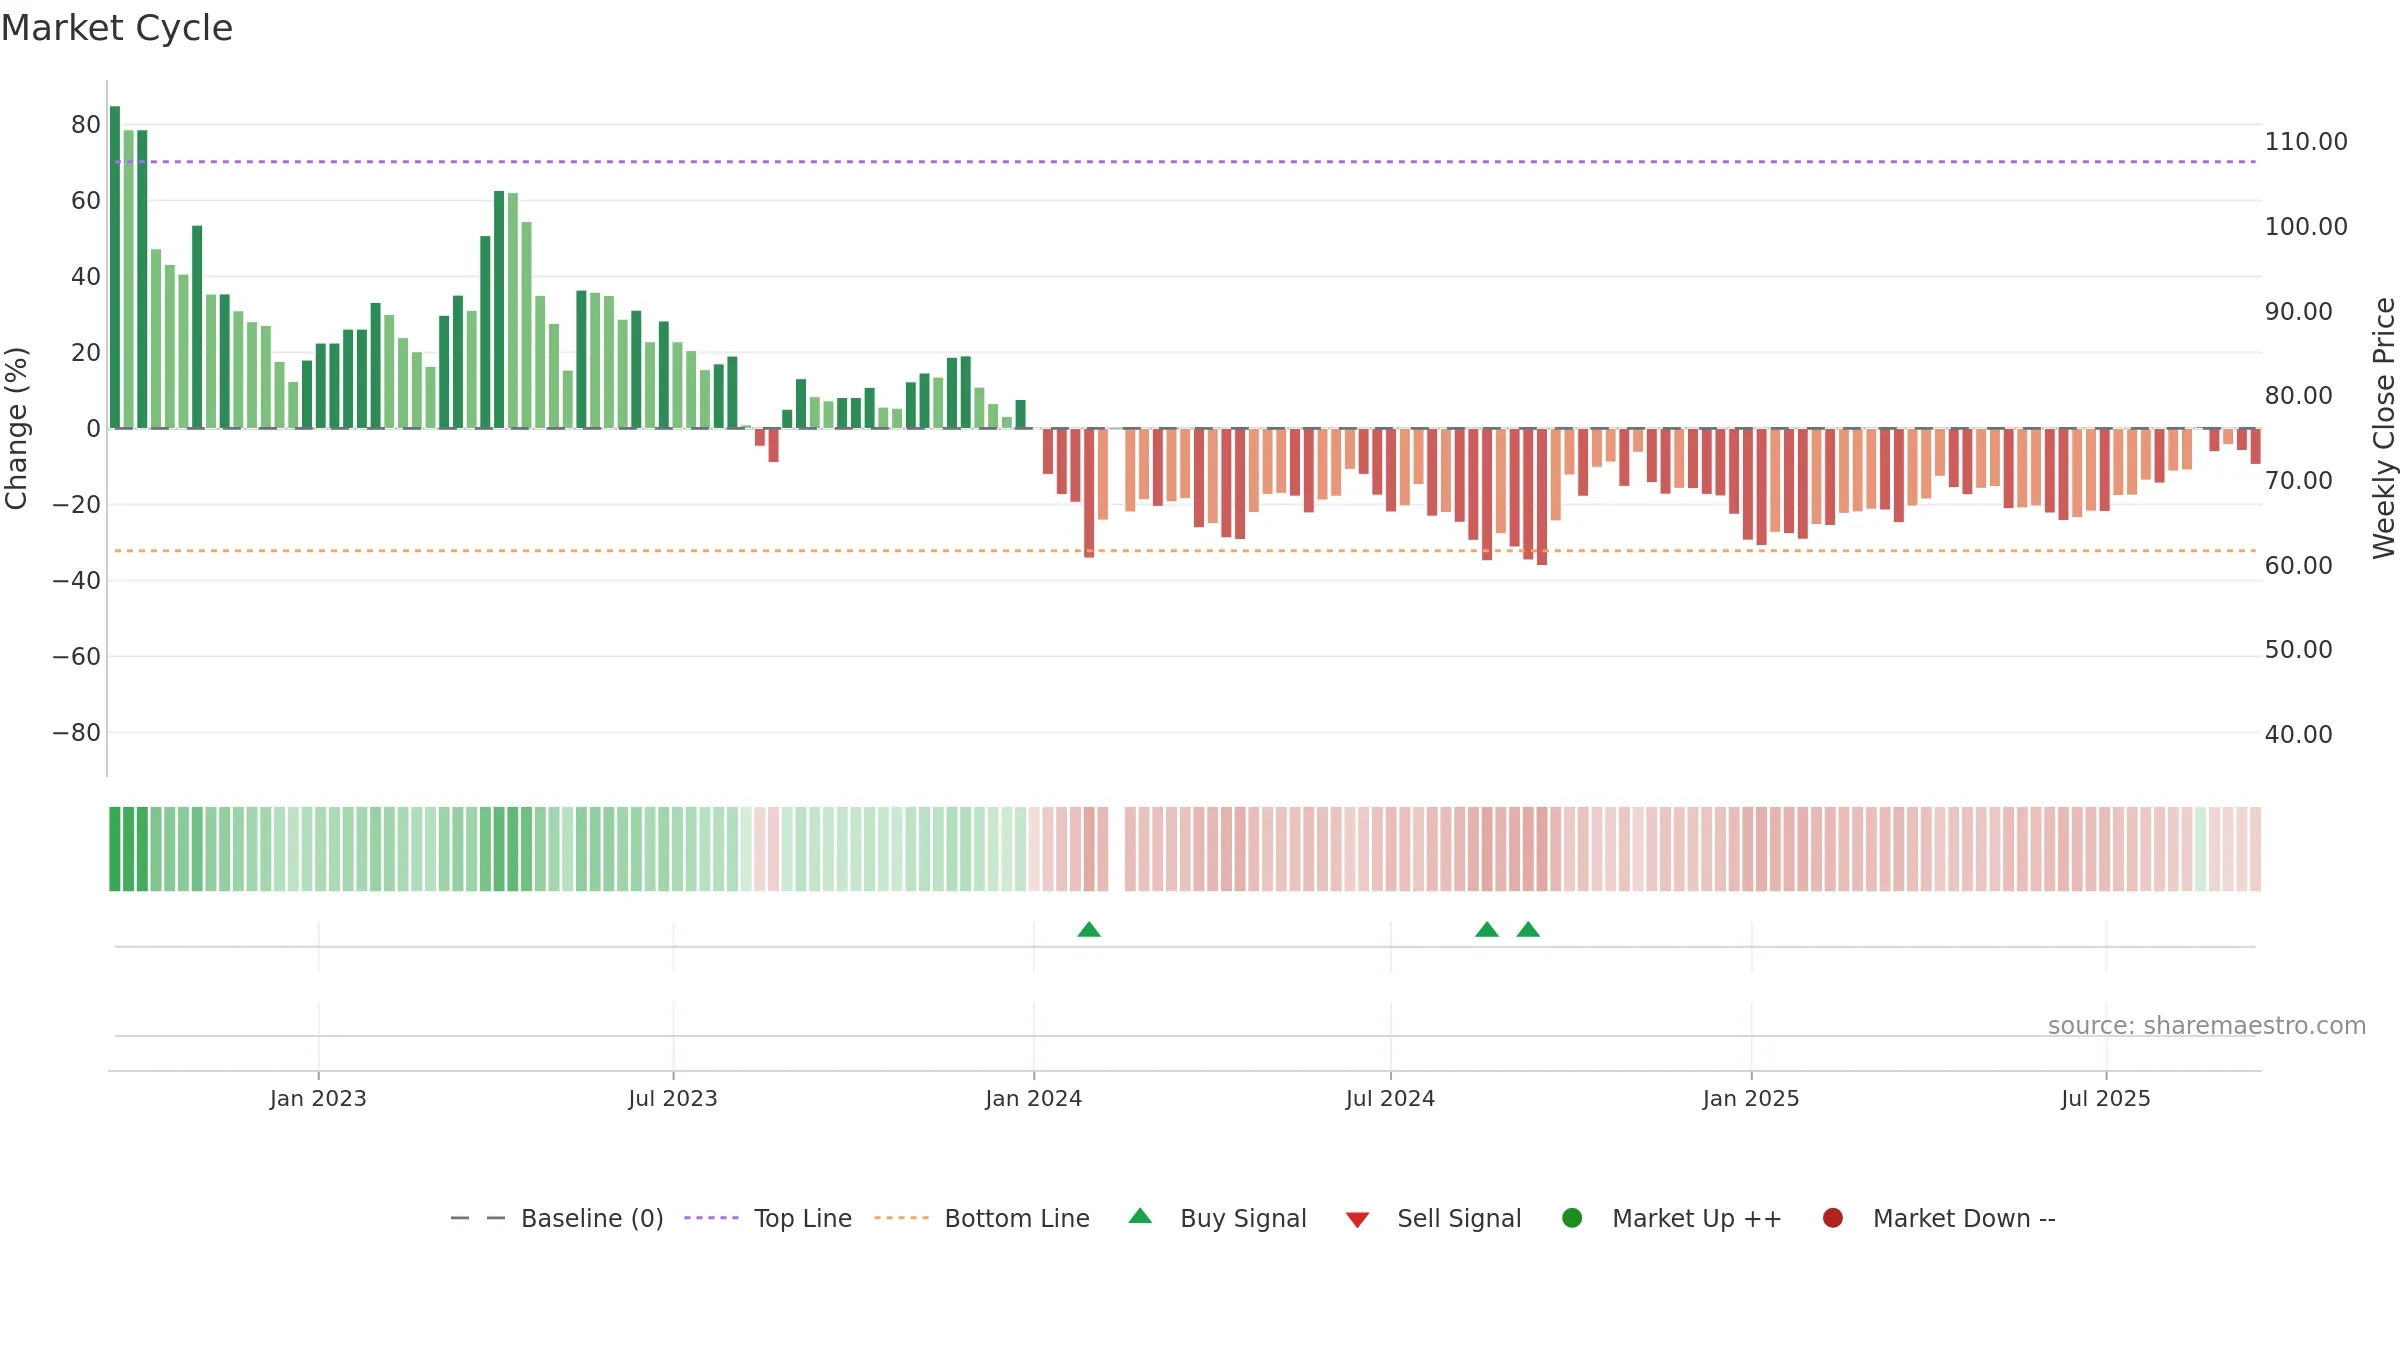Toggle the Bottom Line legend entry
The width and height of the screenshot is (2400, 1350).
tap(982, 1218)
